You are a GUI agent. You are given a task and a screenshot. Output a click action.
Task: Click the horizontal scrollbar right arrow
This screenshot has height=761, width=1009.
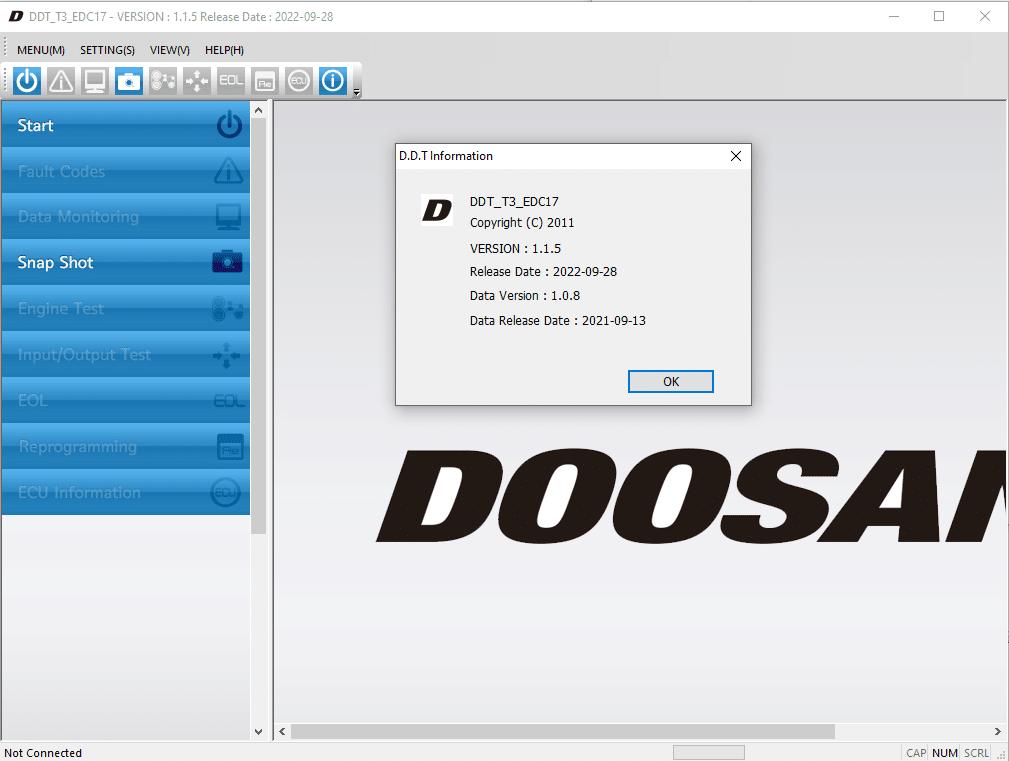(x=998, y=732)
